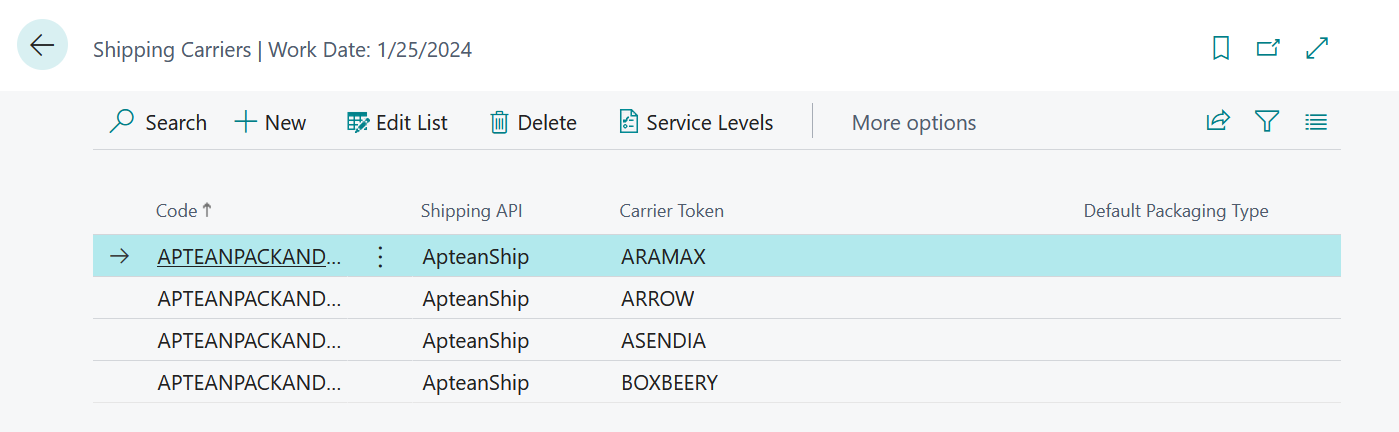Toggle the filter pane icon

1267,122
